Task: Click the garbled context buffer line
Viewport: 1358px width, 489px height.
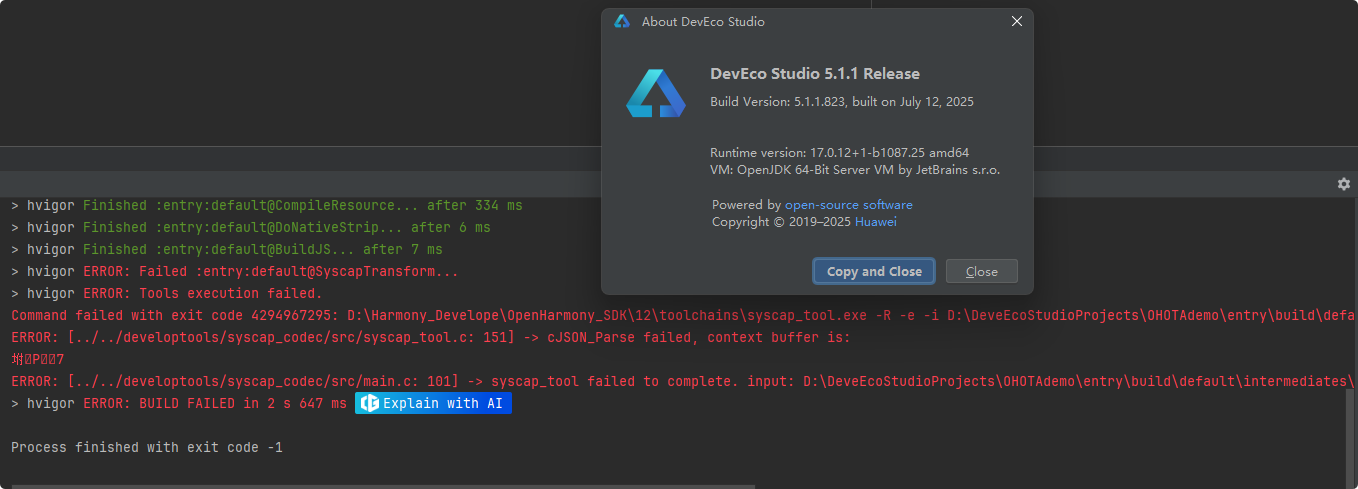Action: [38, 359]
